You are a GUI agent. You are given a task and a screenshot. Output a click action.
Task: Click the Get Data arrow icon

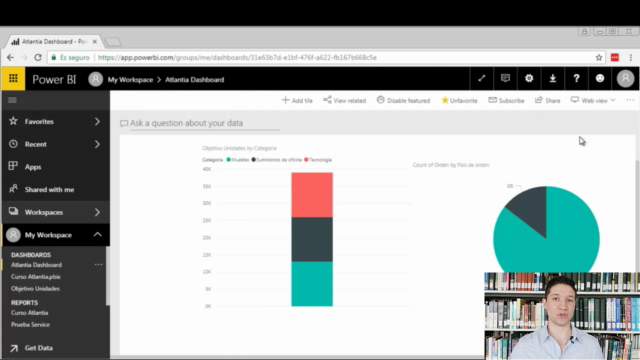pos(14,348)
